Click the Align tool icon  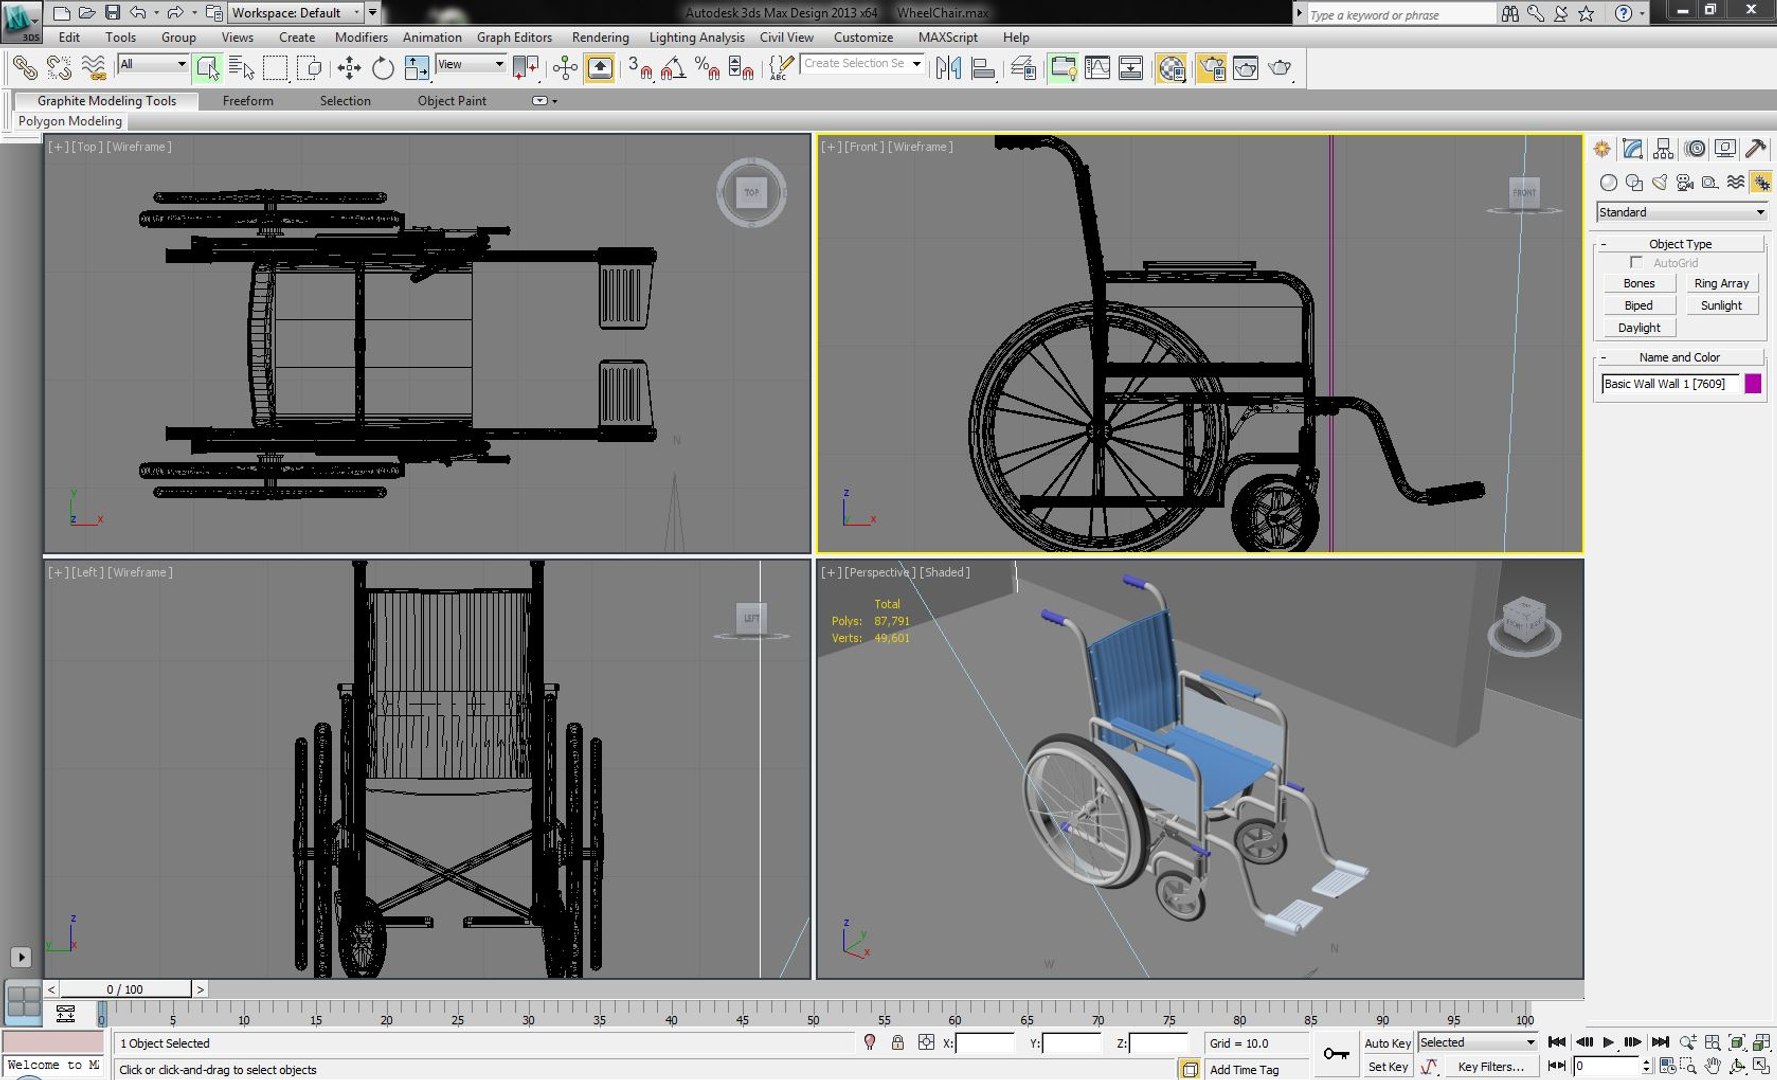(x=983, y=68)
